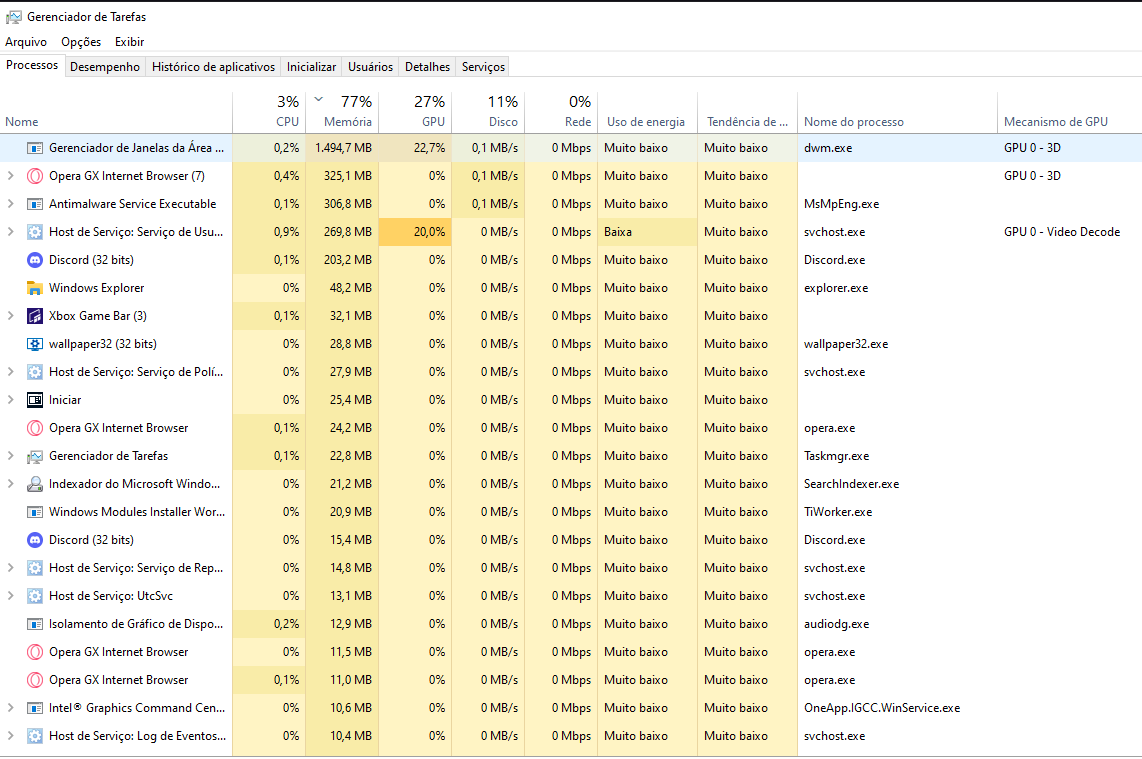Open the Serviços tab
This screenshot has height=759, width=1142.
(x=483, y=67)
